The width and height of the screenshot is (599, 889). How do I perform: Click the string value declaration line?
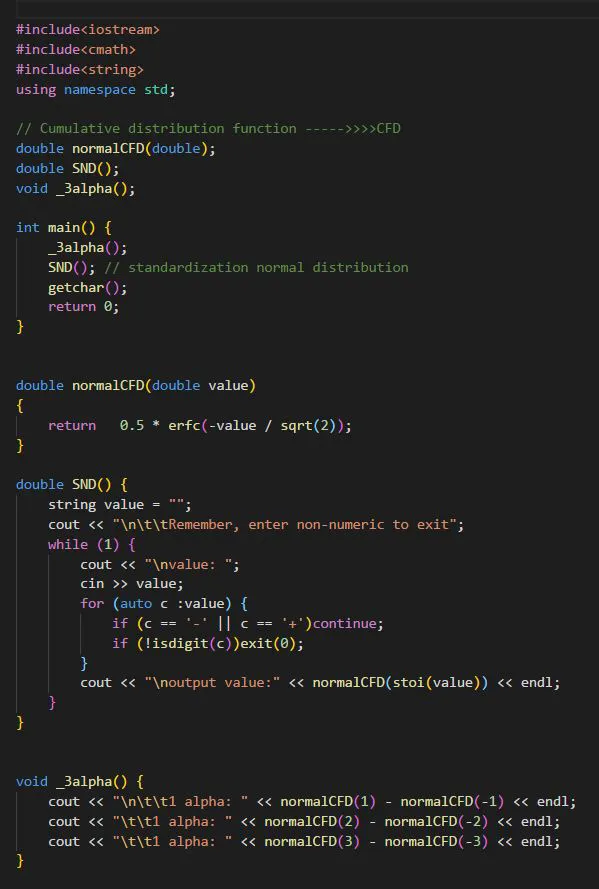coord(120,505)
